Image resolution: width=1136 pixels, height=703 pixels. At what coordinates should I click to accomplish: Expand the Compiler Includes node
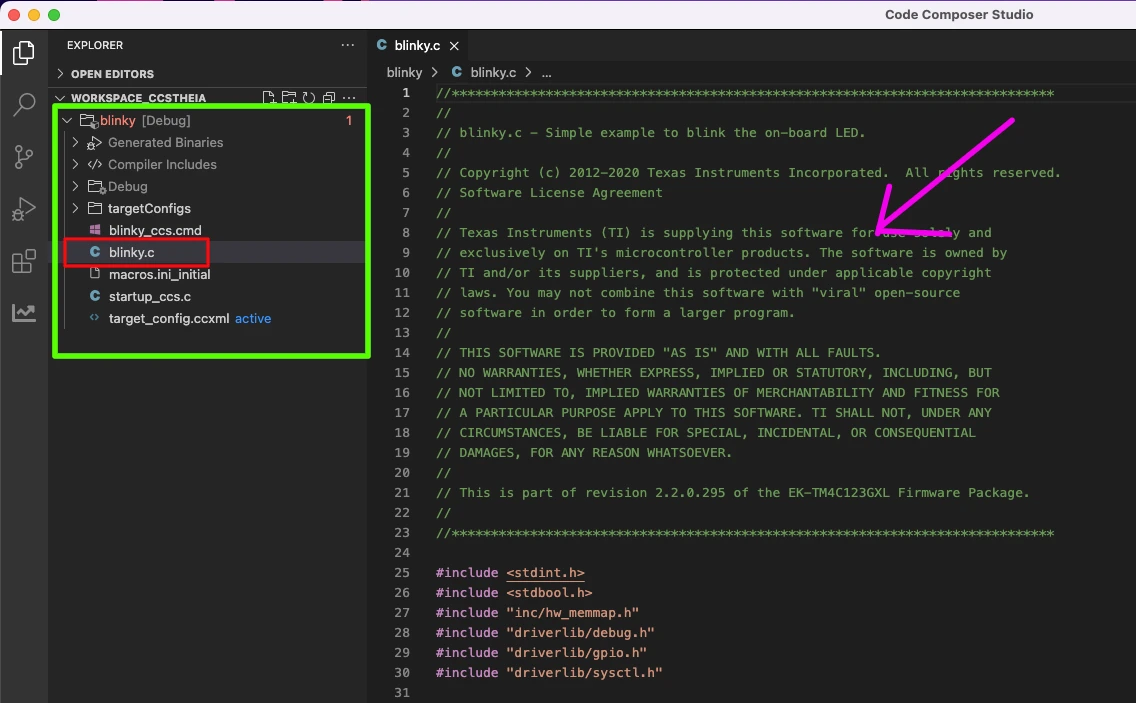coord(162,165)
